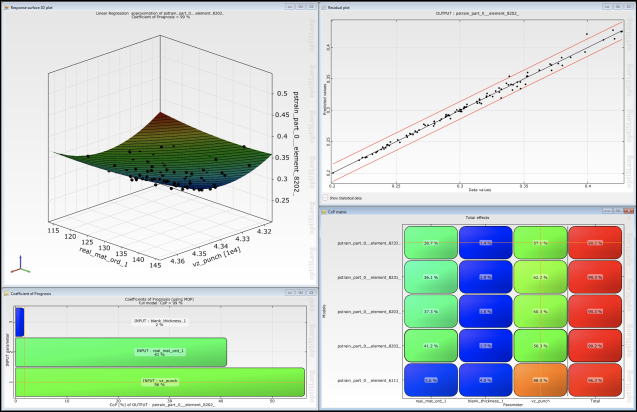Viewport: 637px width, 412px height.
Task: Select the 36.1 % cell in CoP matrix
Action: (x=431, y=277)
